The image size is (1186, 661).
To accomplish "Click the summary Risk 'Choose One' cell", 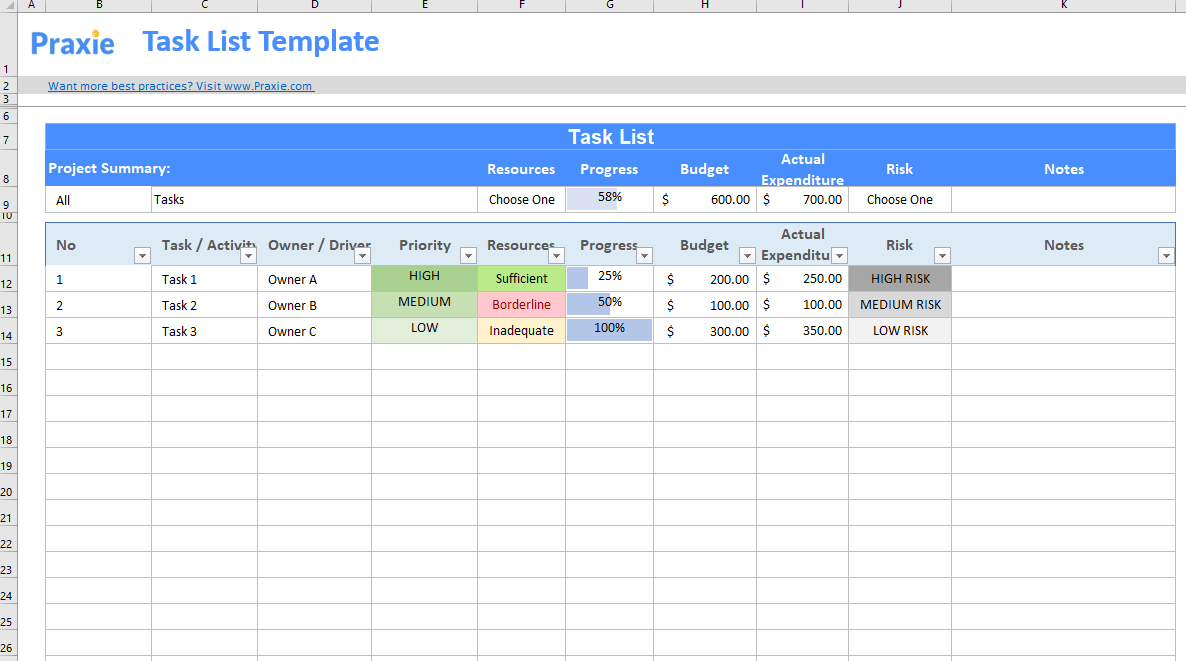I will click(x=899, y=200).
